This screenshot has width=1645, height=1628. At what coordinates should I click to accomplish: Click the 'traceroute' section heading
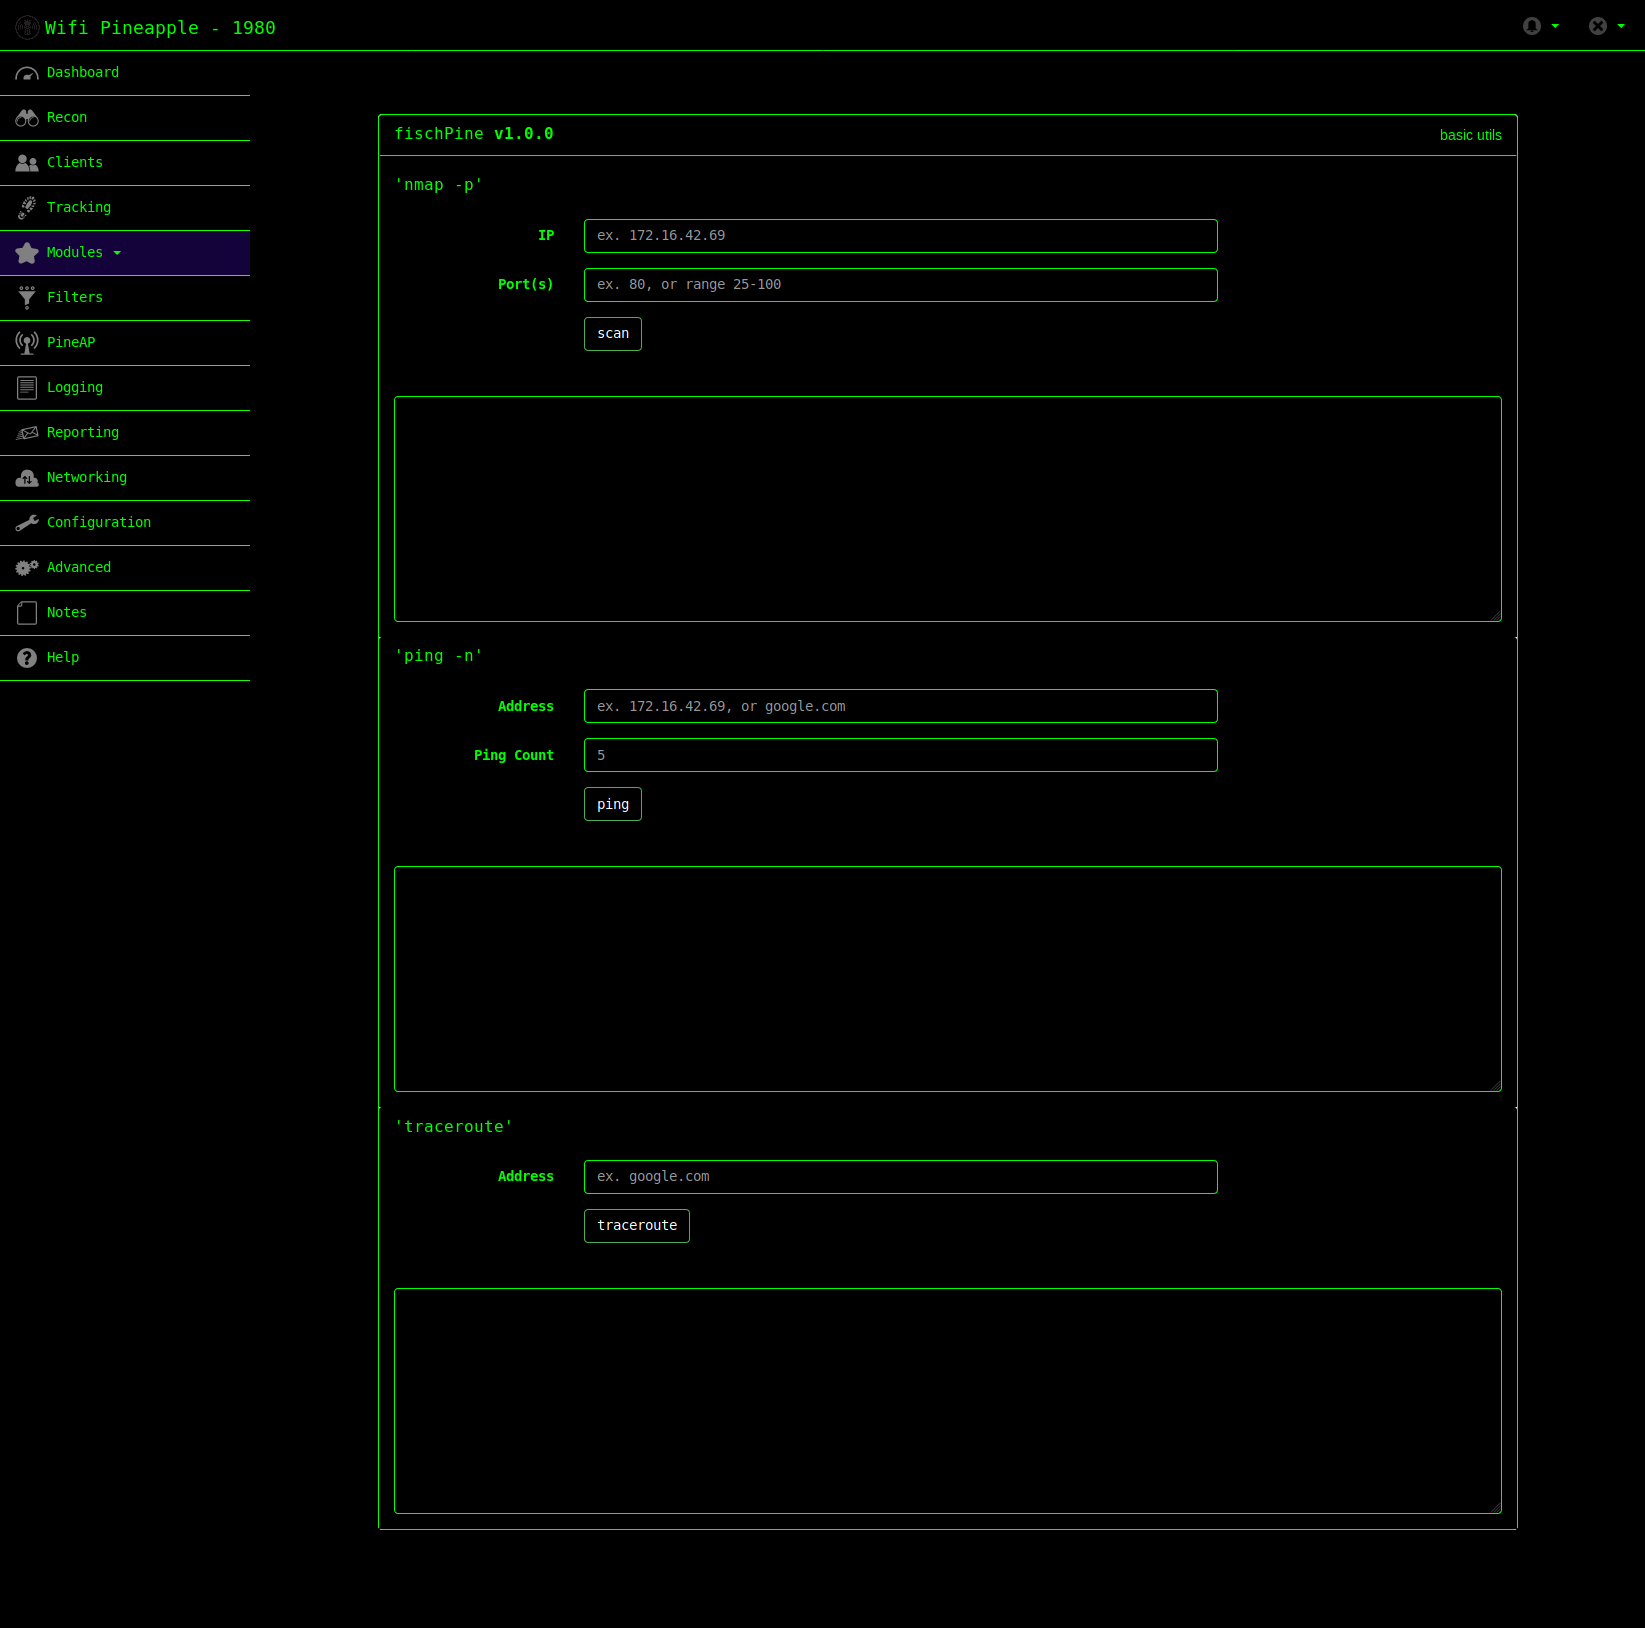point(454,1127)
